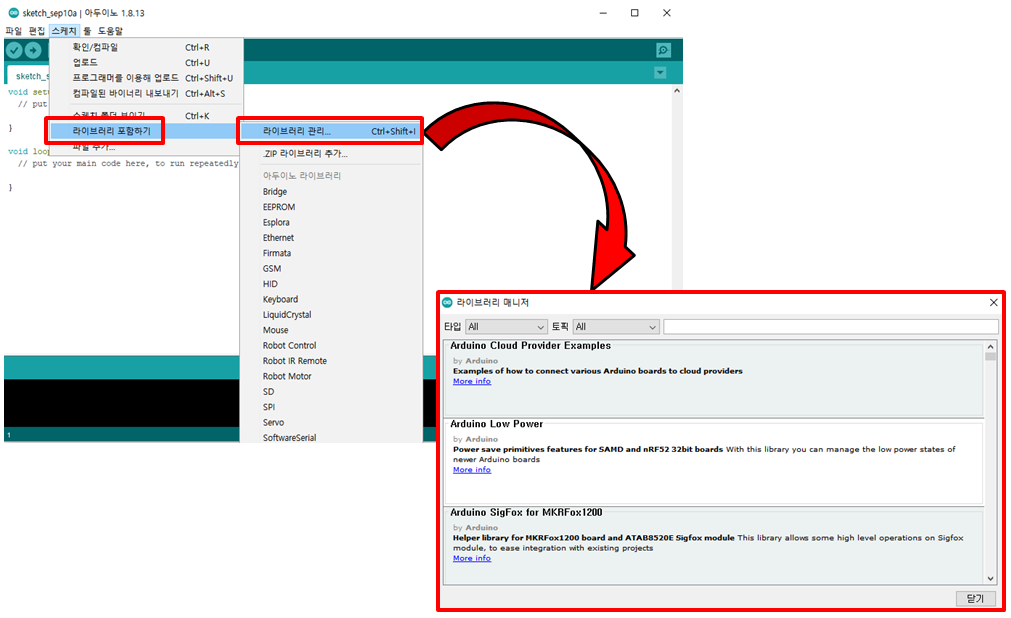Open the 편집 menu

point(37,30)
